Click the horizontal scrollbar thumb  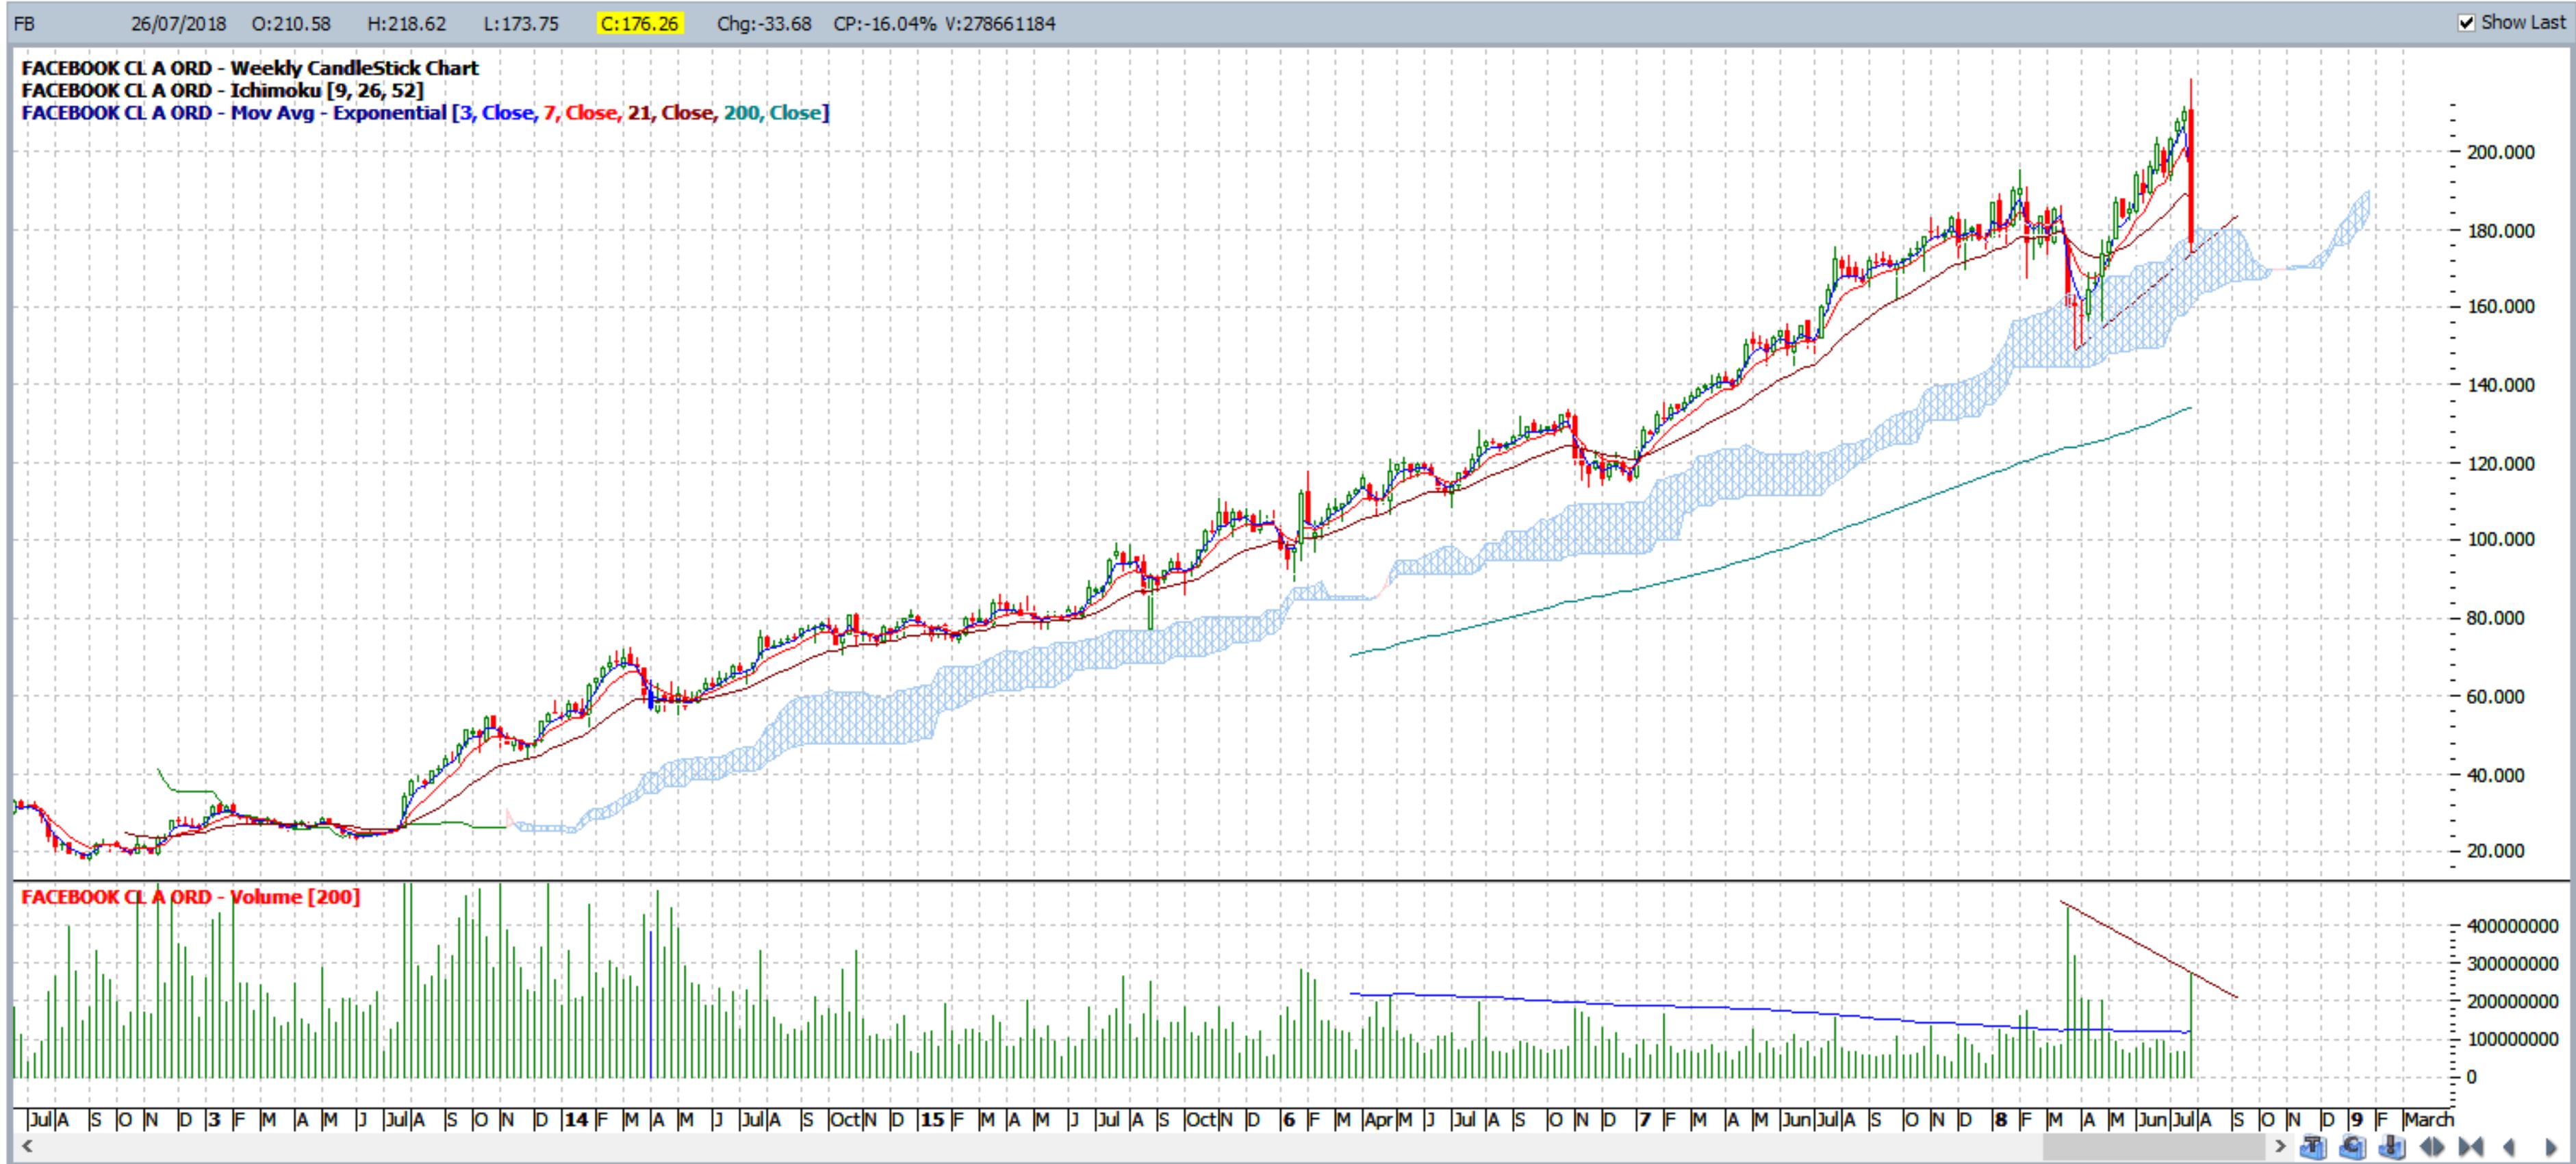(2154, 1146)
